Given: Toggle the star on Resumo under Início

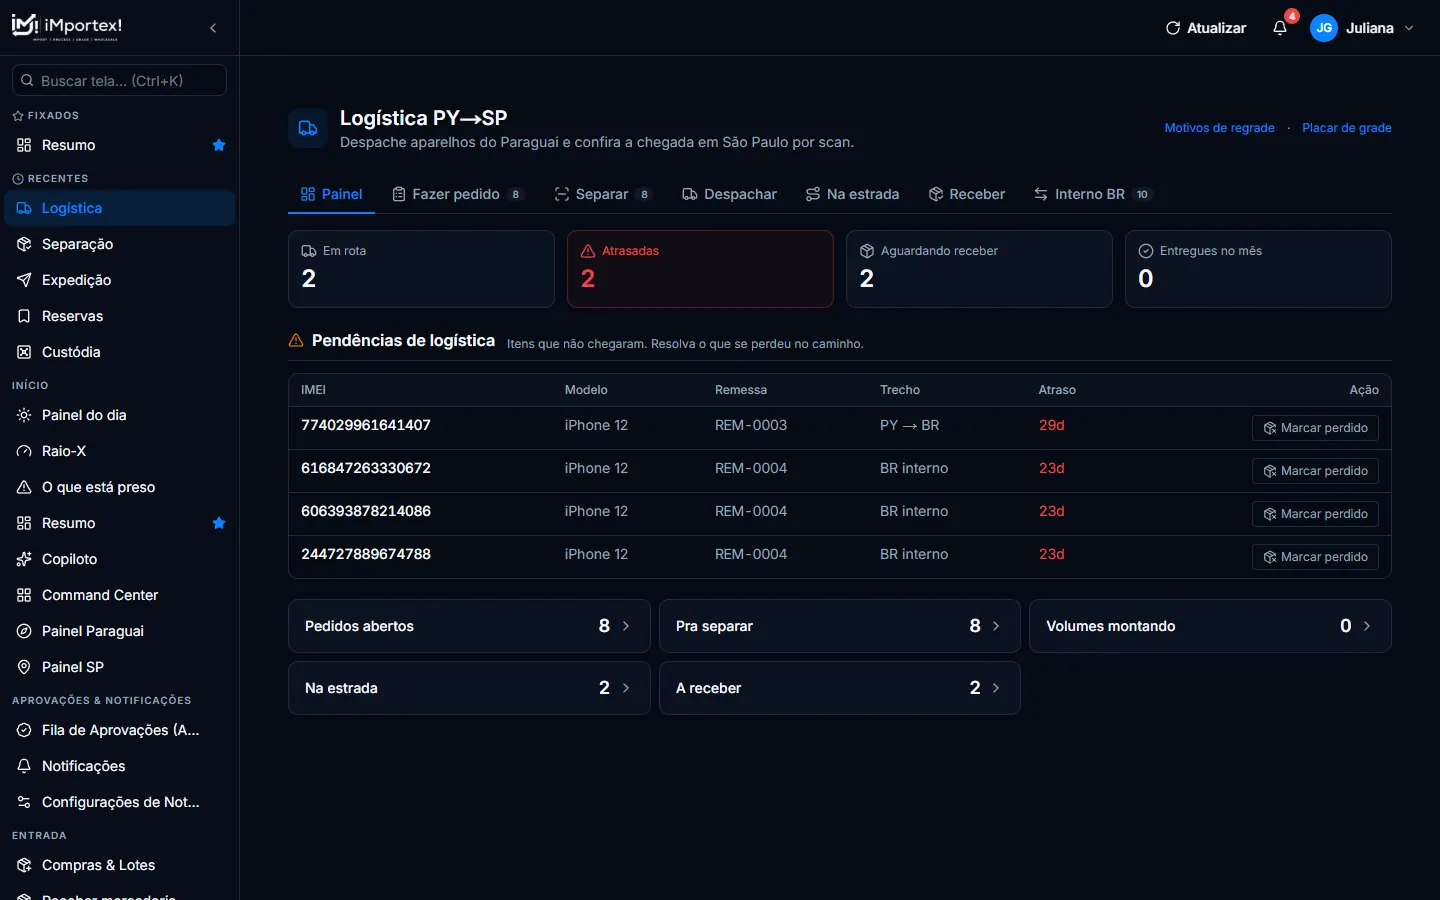Looking at the screenshot, I should pos(219,523).
